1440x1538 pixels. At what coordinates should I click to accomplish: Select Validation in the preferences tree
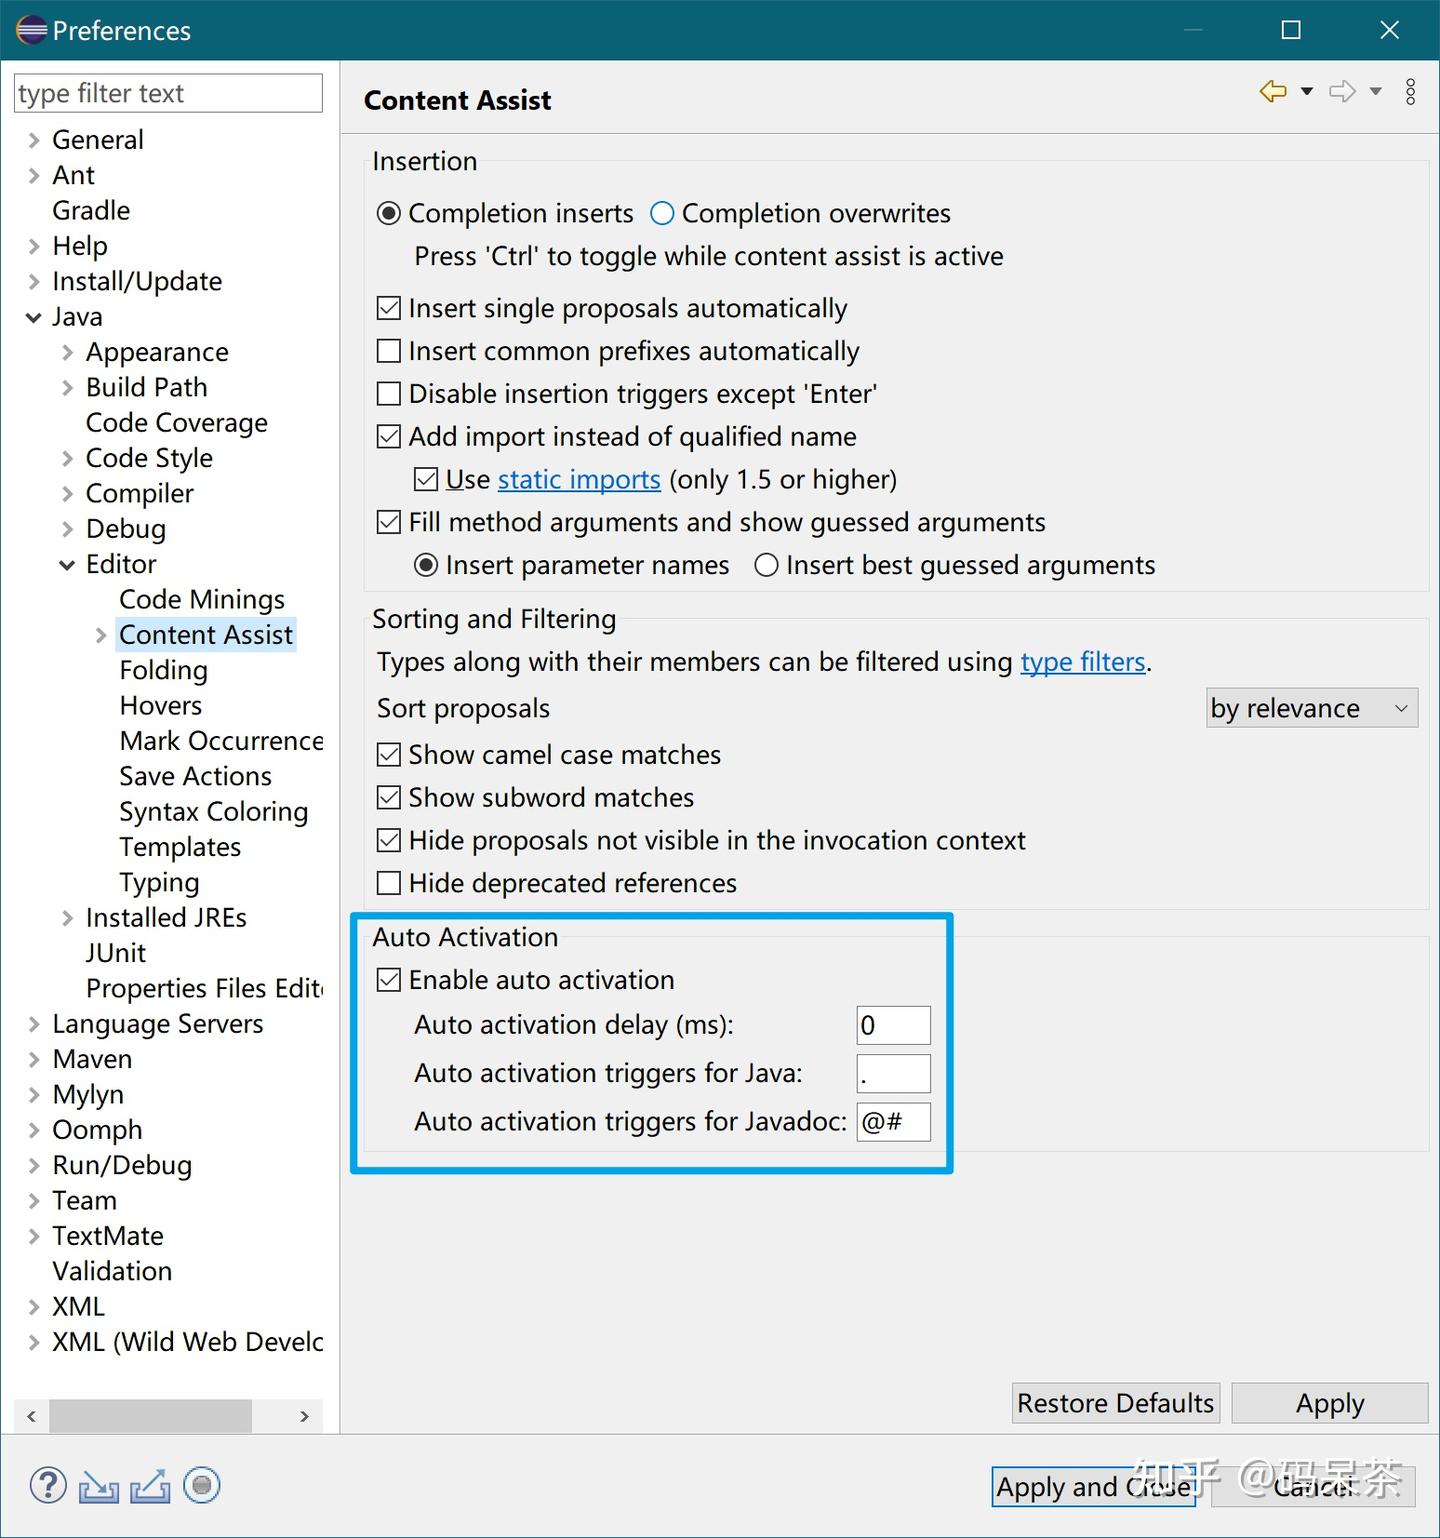pyautogui.click(x=112, y=1272)
